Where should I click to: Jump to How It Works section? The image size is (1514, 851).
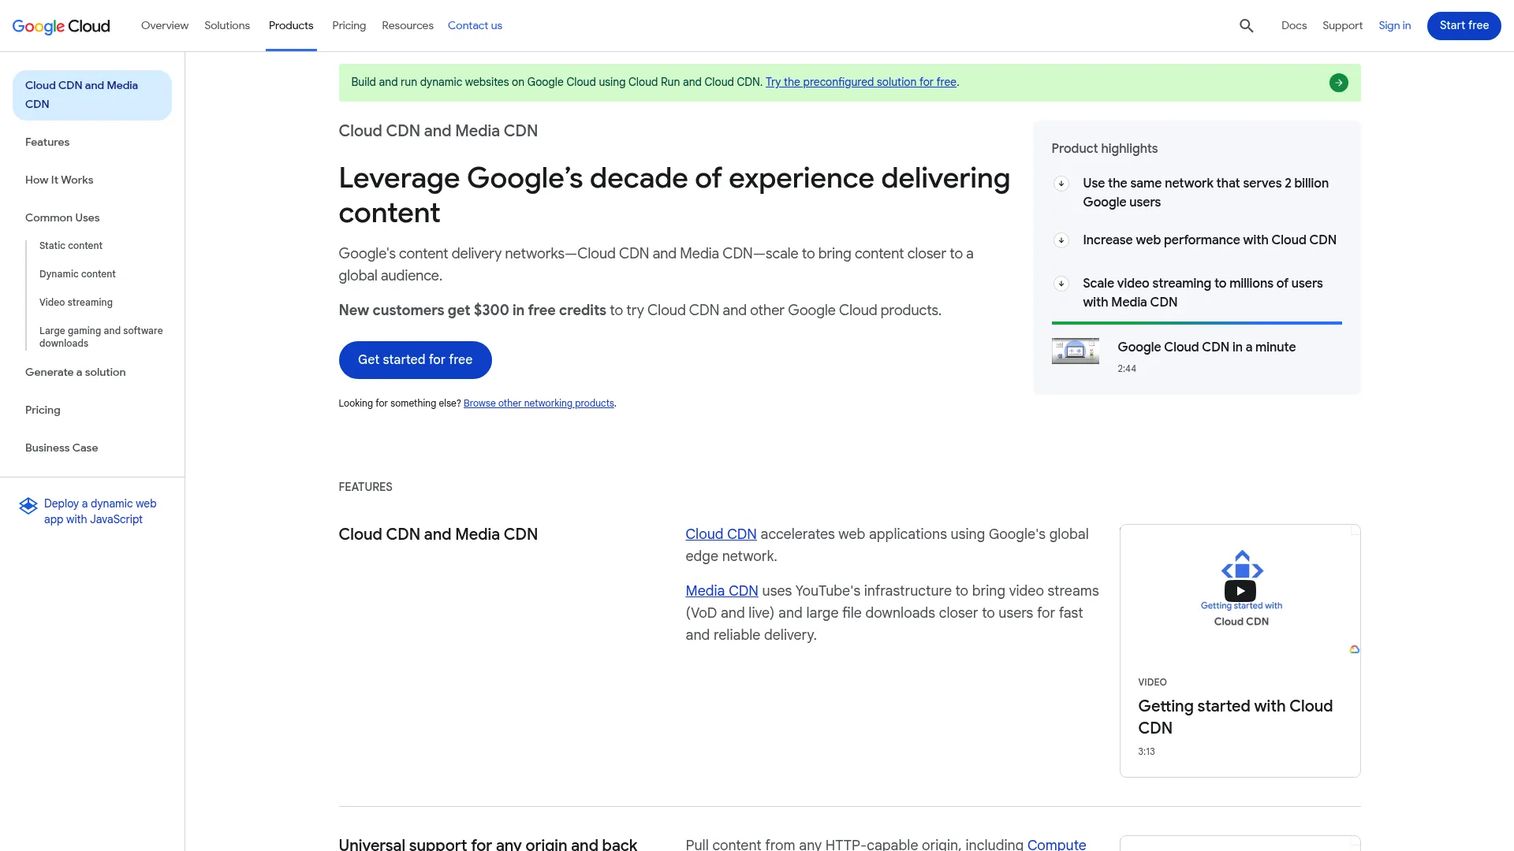[x=59, y=180]
